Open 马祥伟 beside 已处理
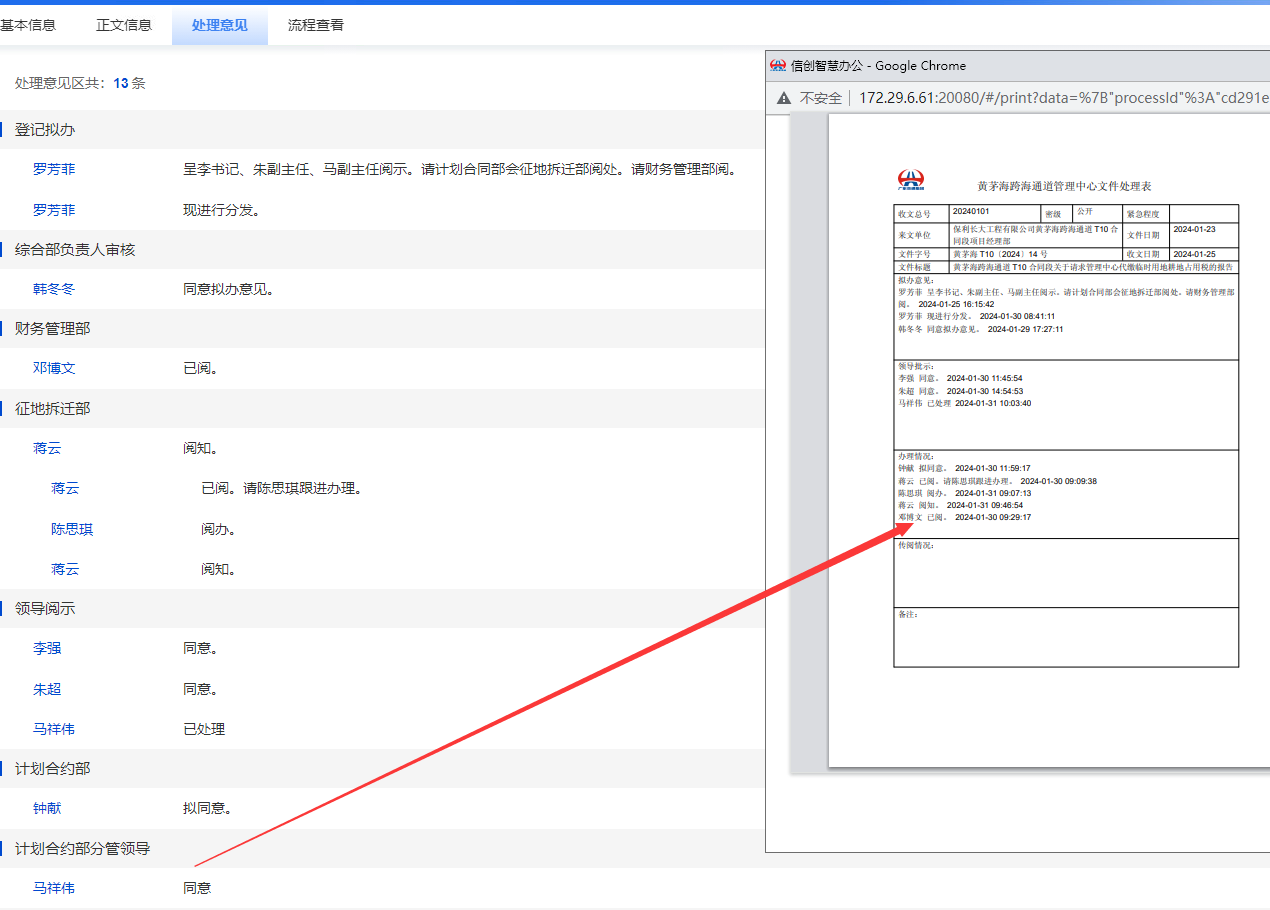The width and height of the screenshot is (1270, 910). pos(54,729)
